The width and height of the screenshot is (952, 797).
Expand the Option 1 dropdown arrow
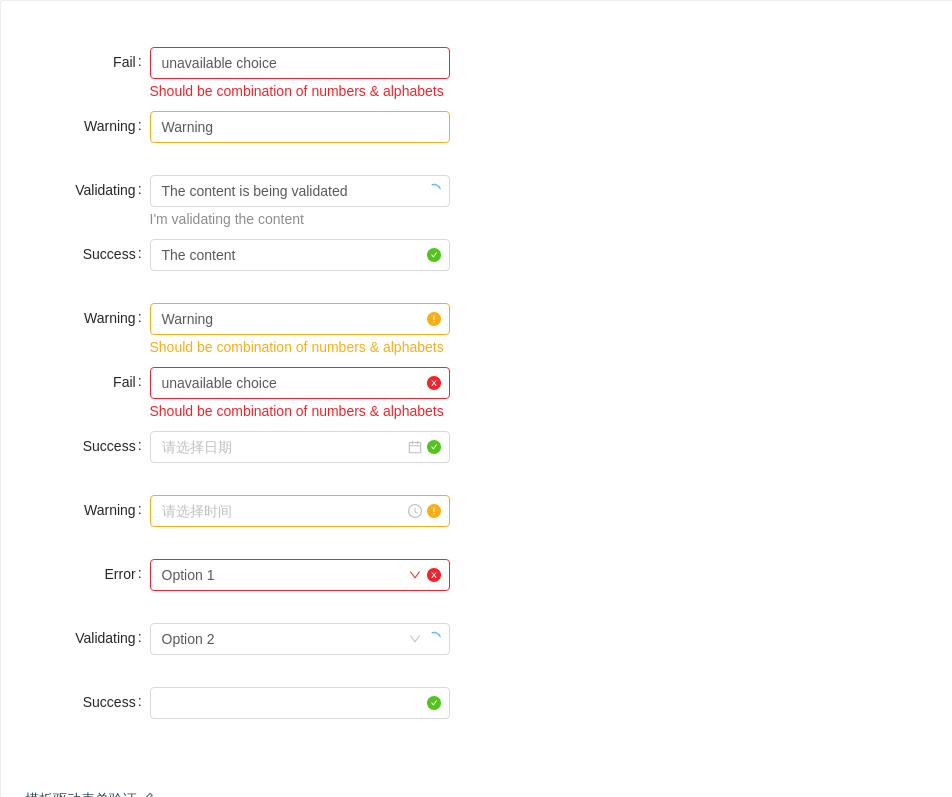[x=415, y=575]
